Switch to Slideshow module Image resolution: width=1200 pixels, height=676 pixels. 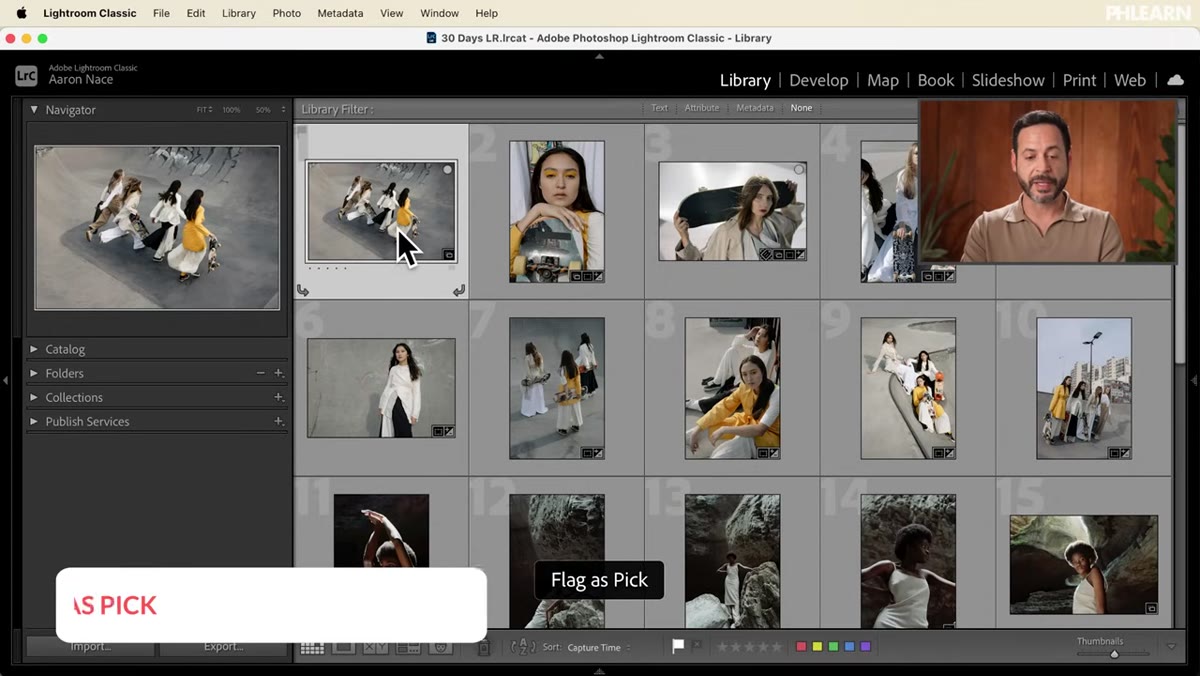pyautogui.click(x=1008, y=80)
